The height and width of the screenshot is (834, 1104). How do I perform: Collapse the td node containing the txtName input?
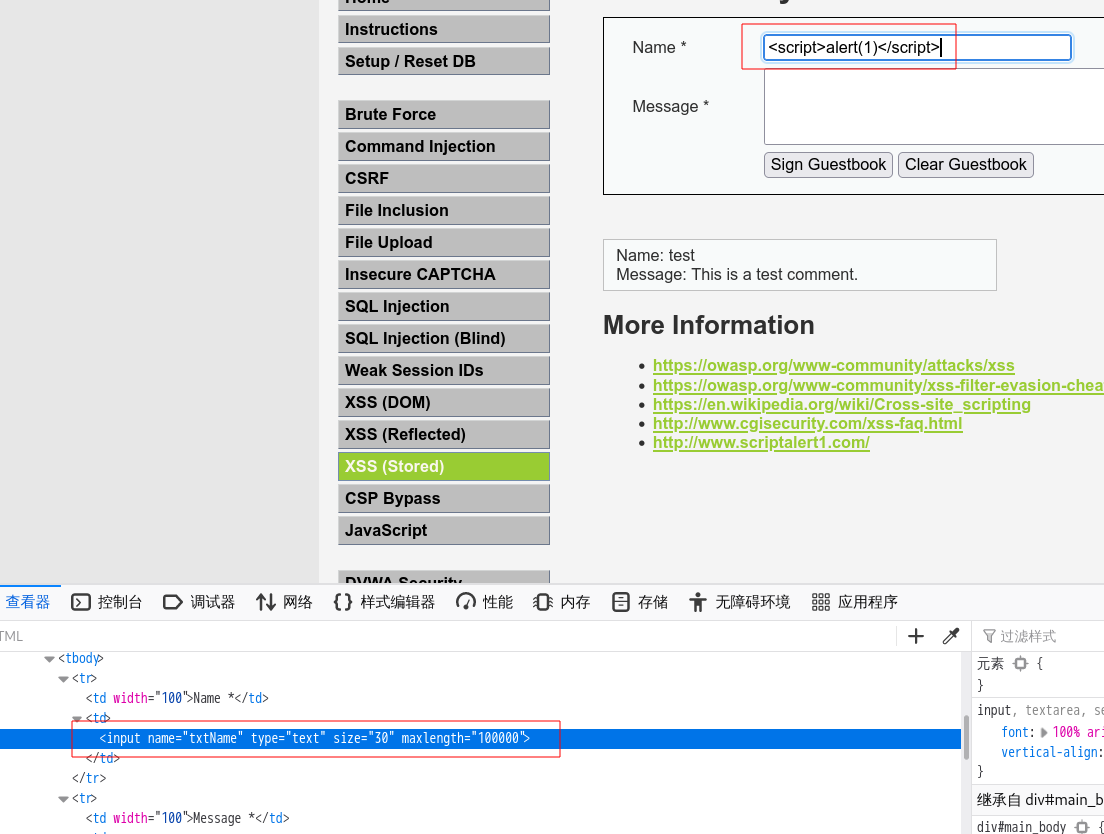click(x=77, y=719)
